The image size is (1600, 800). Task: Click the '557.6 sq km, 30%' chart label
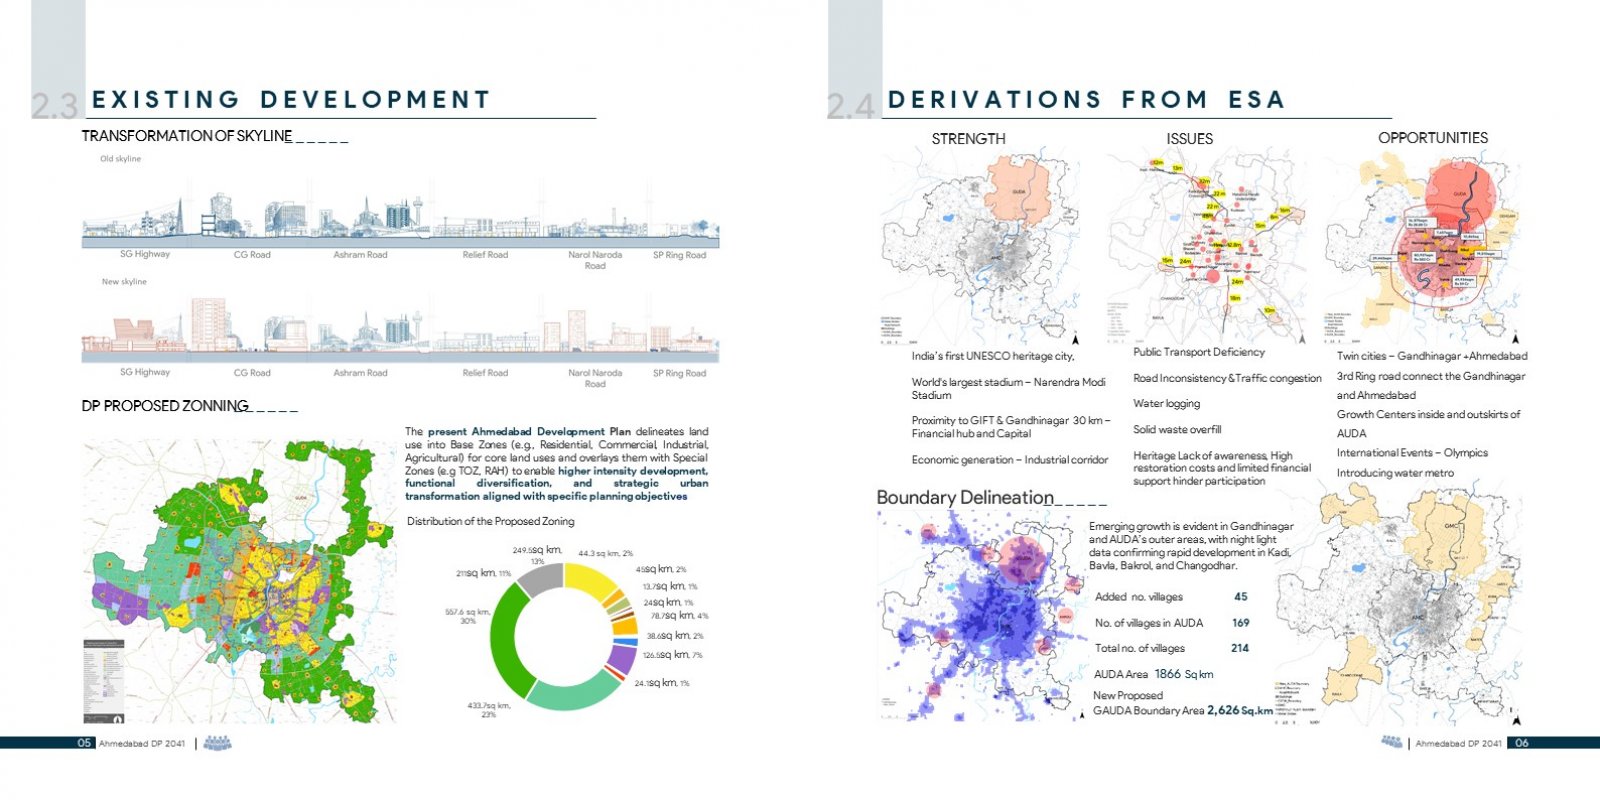pyautogui.click(x=468, y=616)
